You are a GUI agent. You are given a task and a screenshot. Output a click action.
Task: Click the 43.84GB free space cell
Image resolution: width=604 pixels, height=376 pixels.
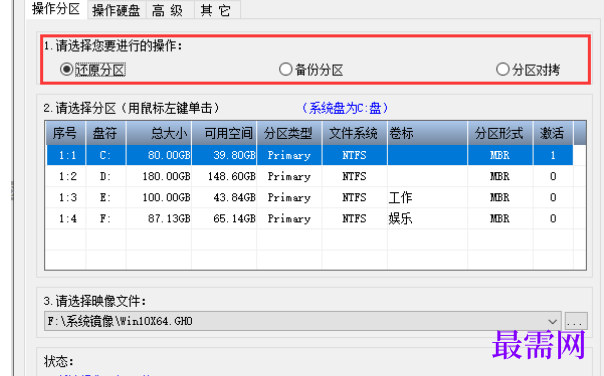(x=224, y=198)
